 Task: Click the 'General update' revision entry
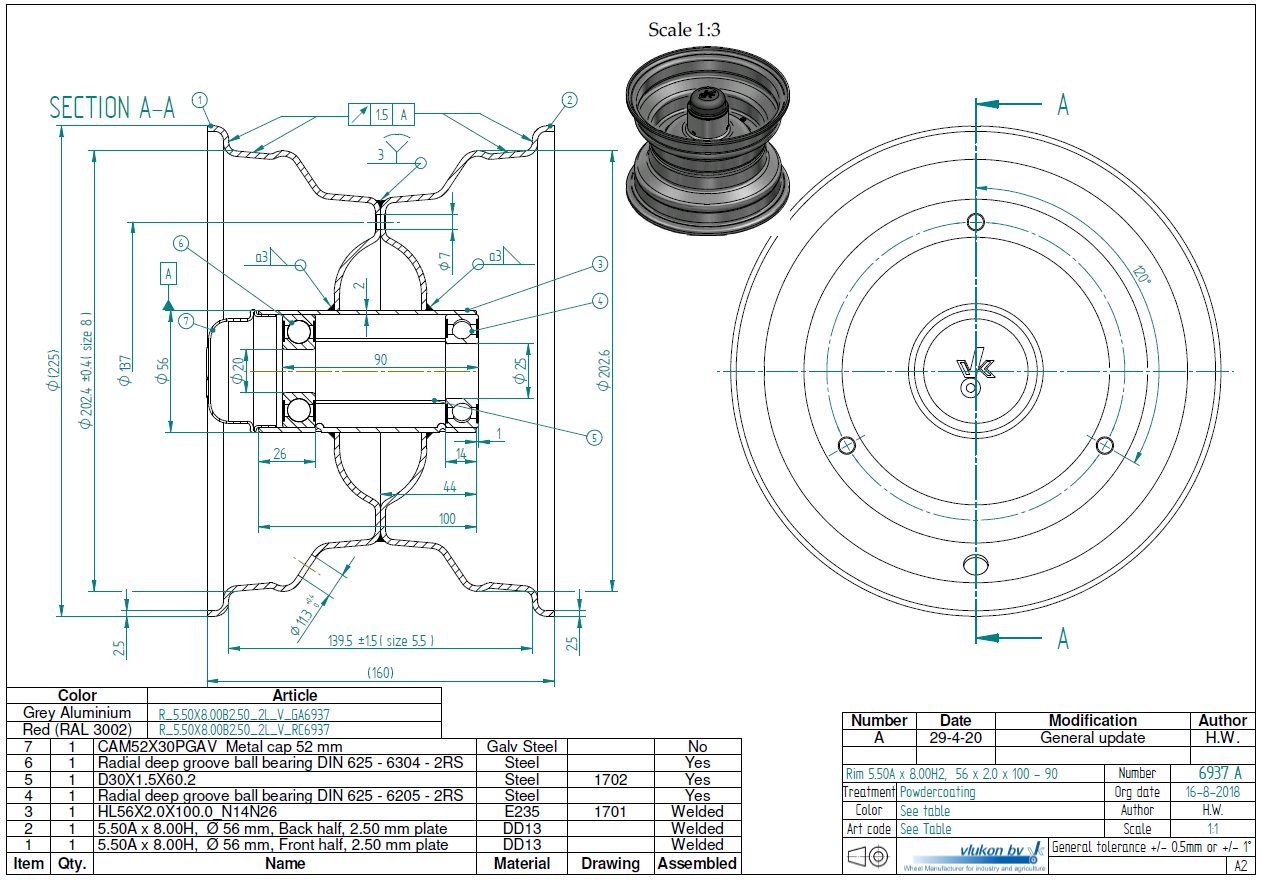1092,738
